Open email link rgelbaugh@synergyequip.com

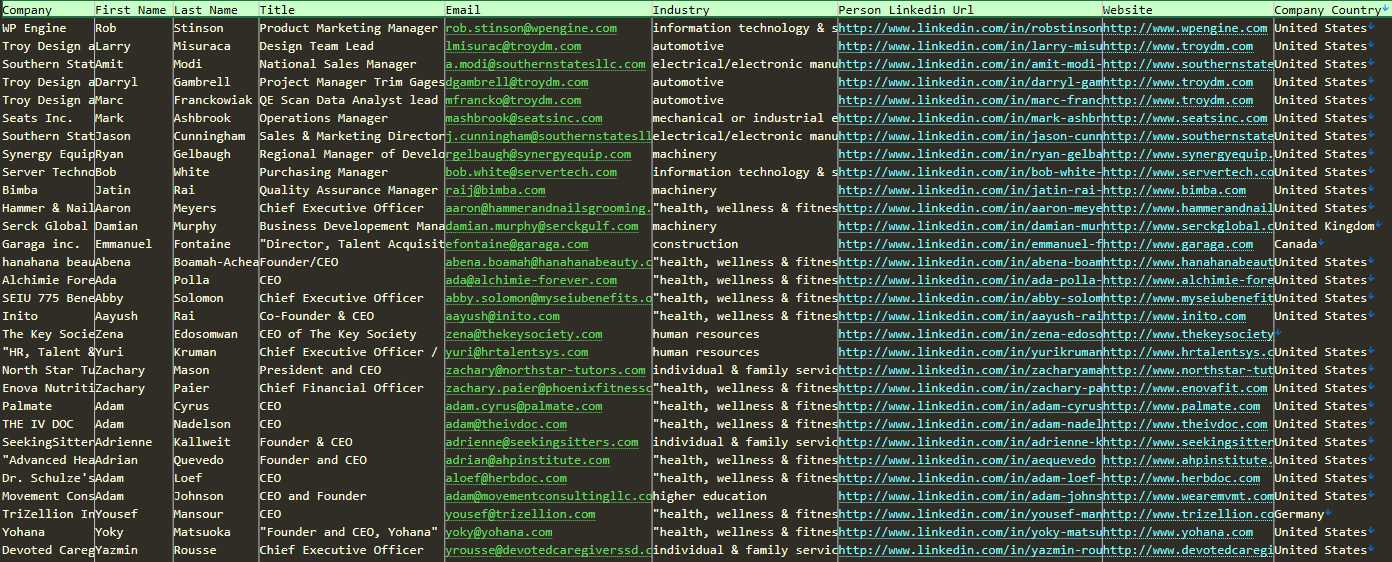click(x=538, y=154)
